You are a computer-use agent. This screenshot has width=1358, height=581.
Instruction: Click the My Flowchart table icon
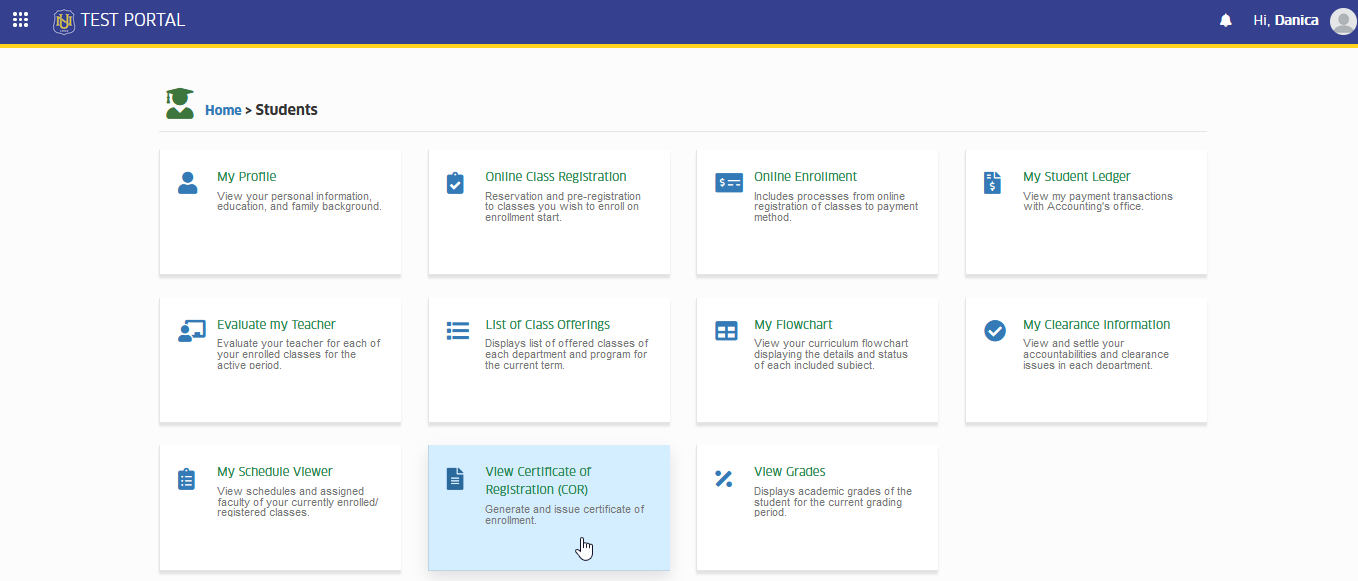[726, 331]
